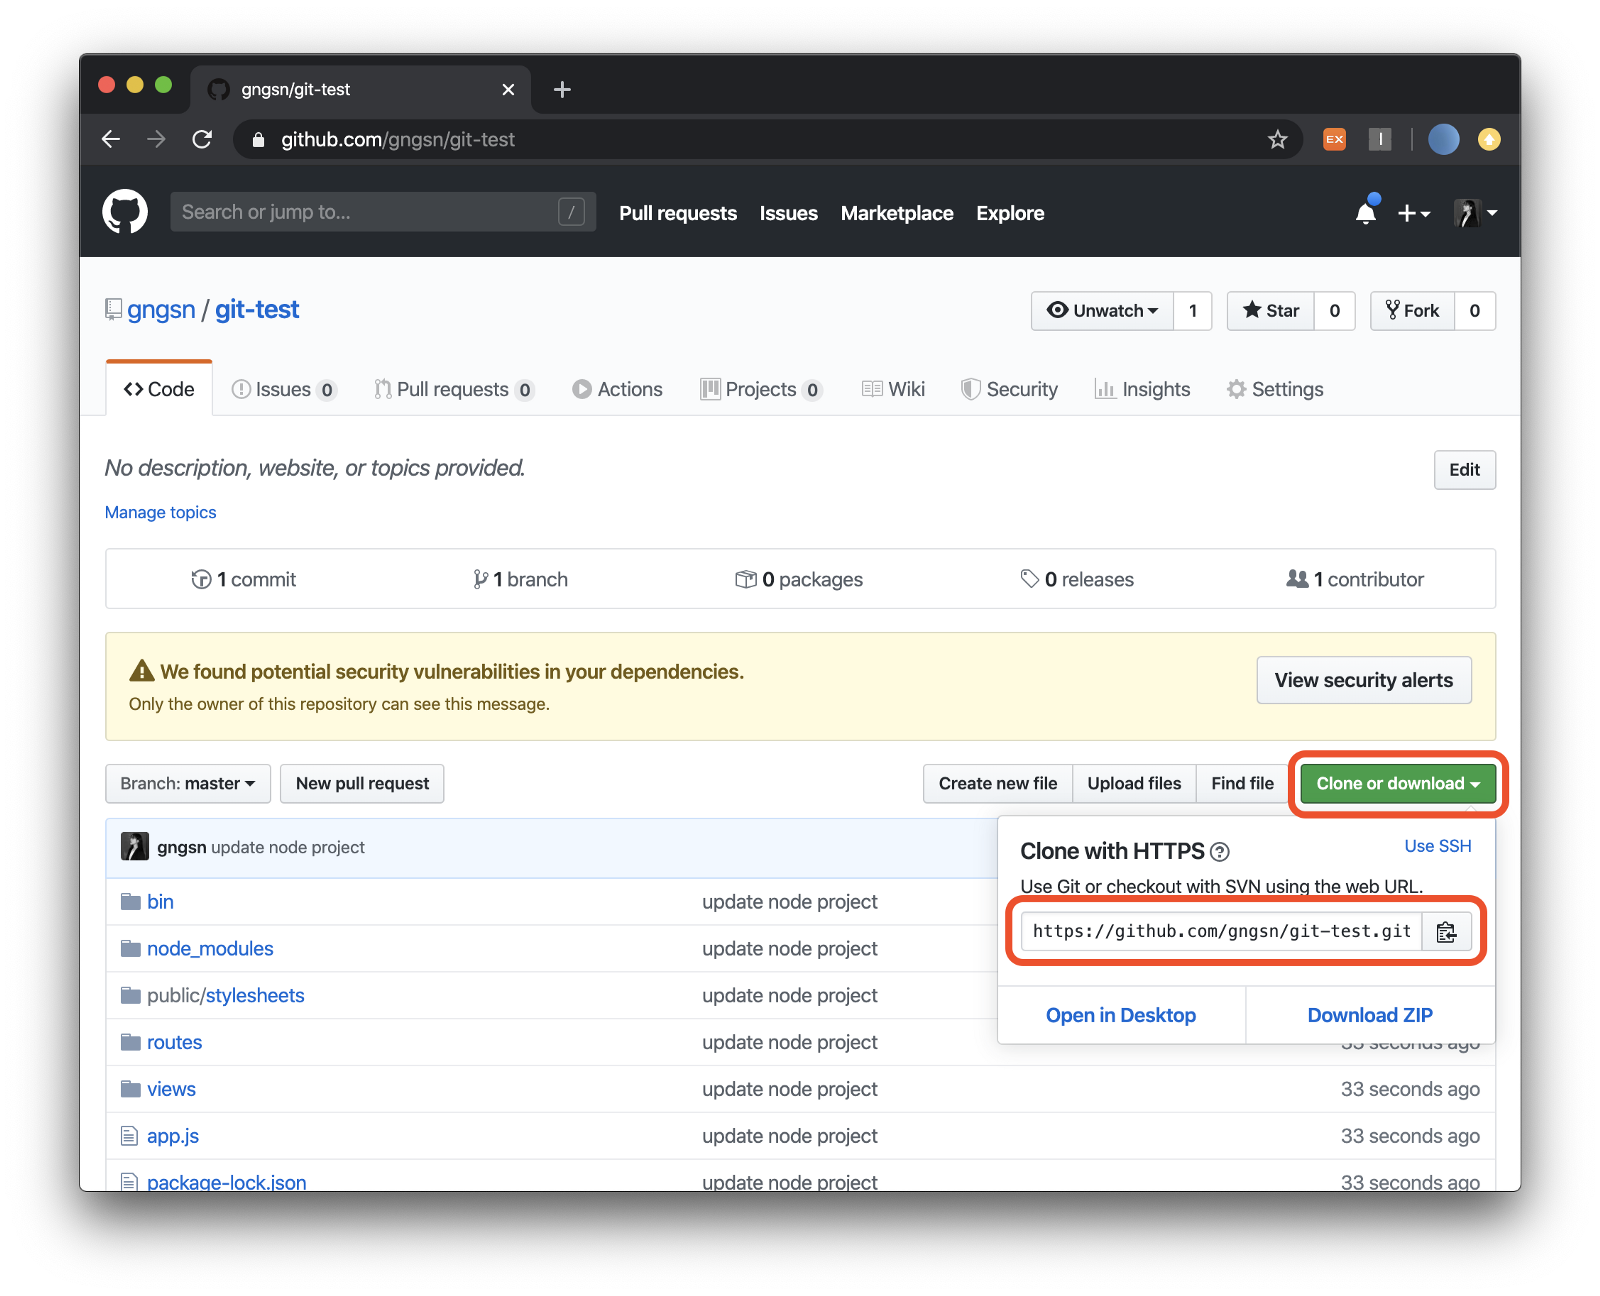Click the address bar padlock icon

(258, 140)
